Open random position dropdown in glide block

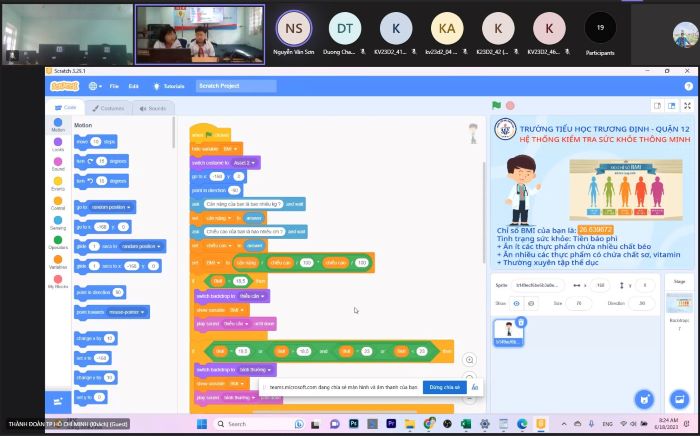141,246
